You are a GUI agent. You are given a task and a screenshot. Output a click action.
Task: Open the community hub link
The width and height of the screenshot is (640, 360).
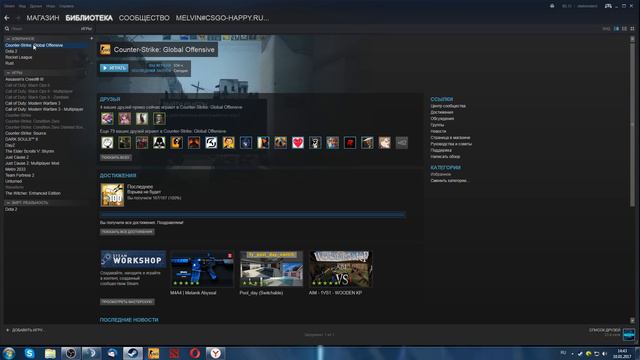pos(448,106)
